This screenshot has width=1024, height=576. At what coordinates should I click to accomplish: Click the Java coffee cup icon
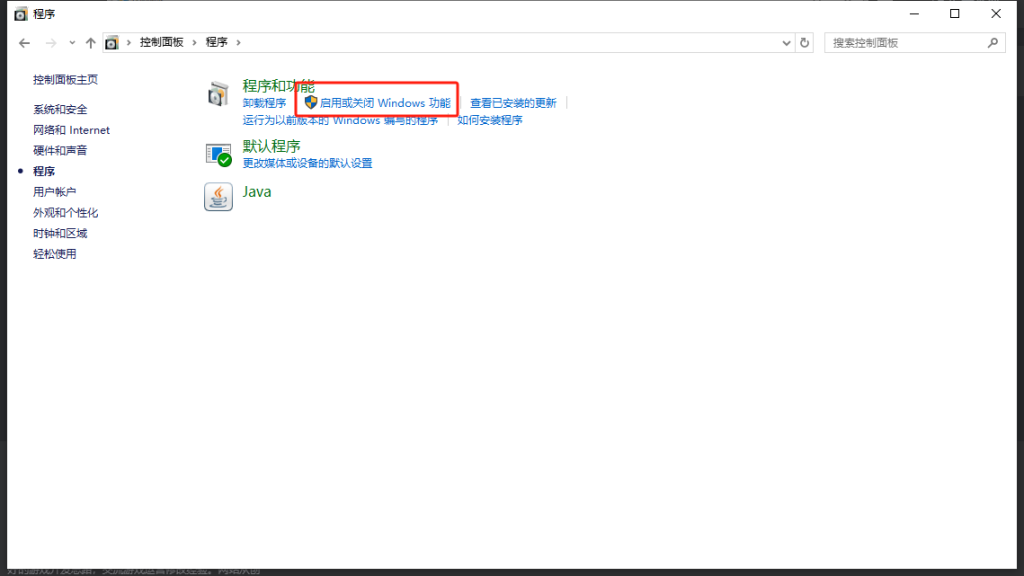[x=218, y=197]
